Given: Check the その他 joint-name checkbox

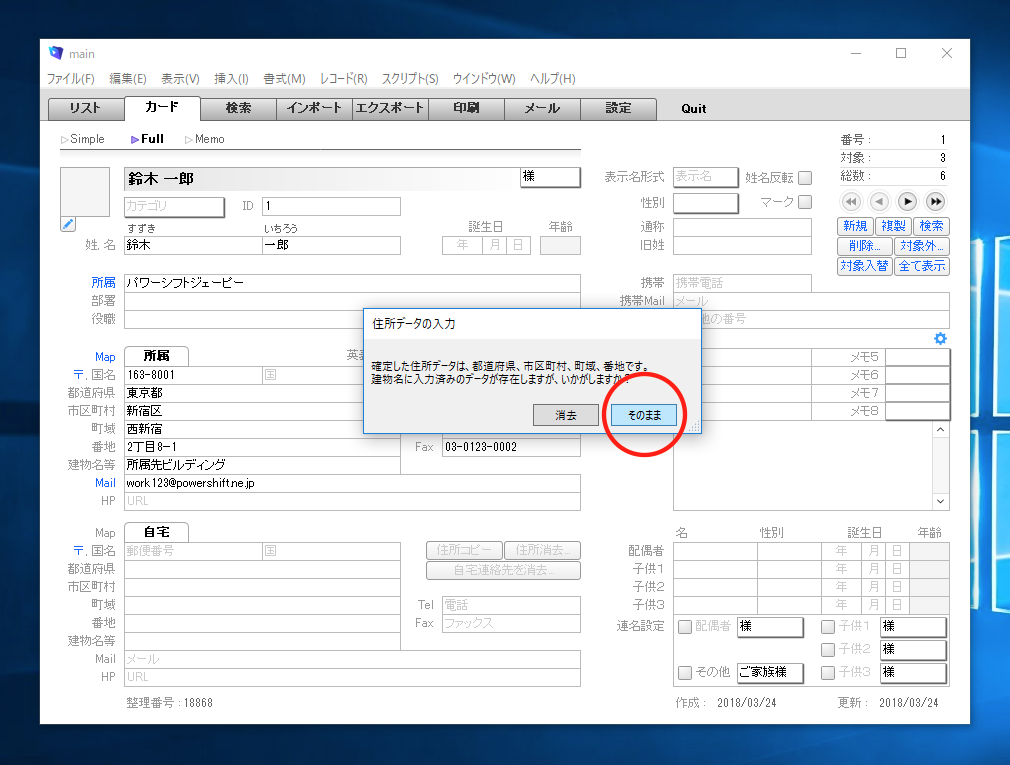Looking at the screenshot, I should [x=685, y=672].
